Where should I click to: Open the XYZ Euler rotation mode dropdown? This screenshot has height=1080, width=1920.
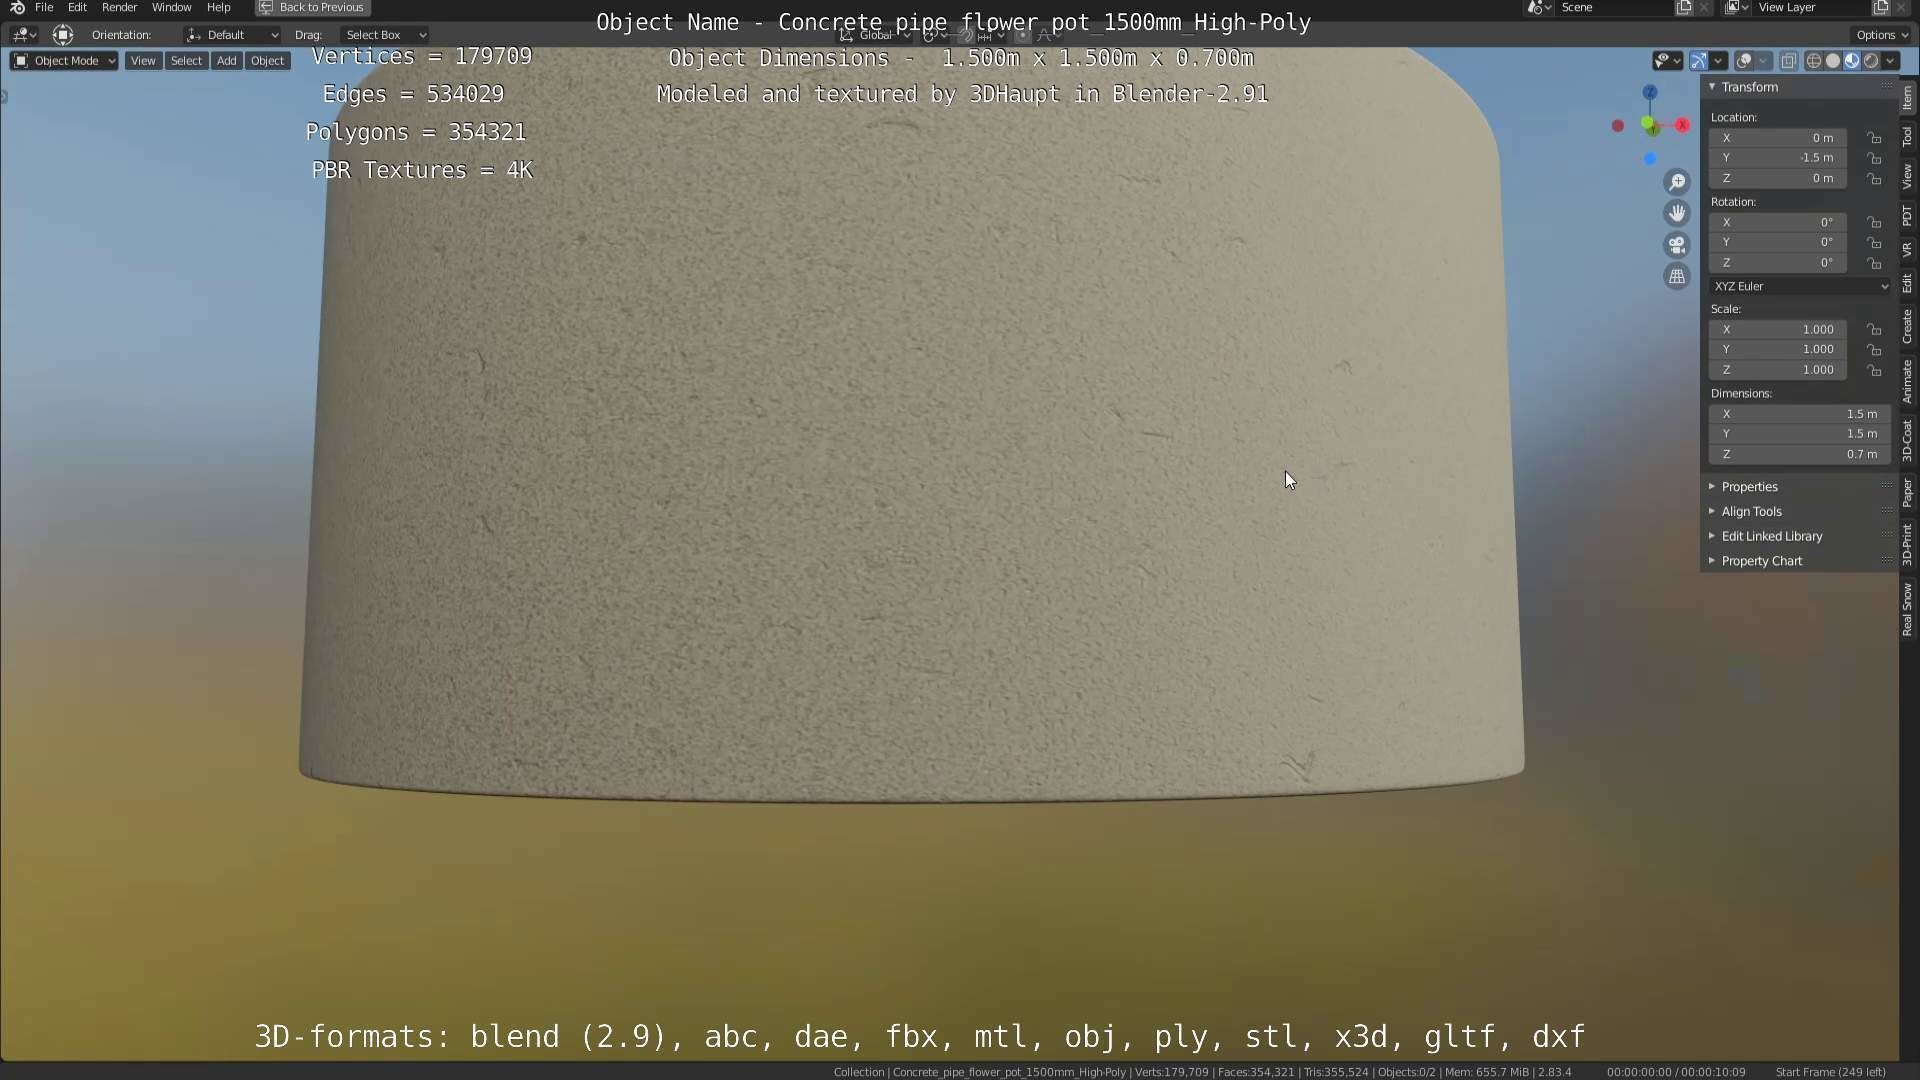coord(1800,286)
